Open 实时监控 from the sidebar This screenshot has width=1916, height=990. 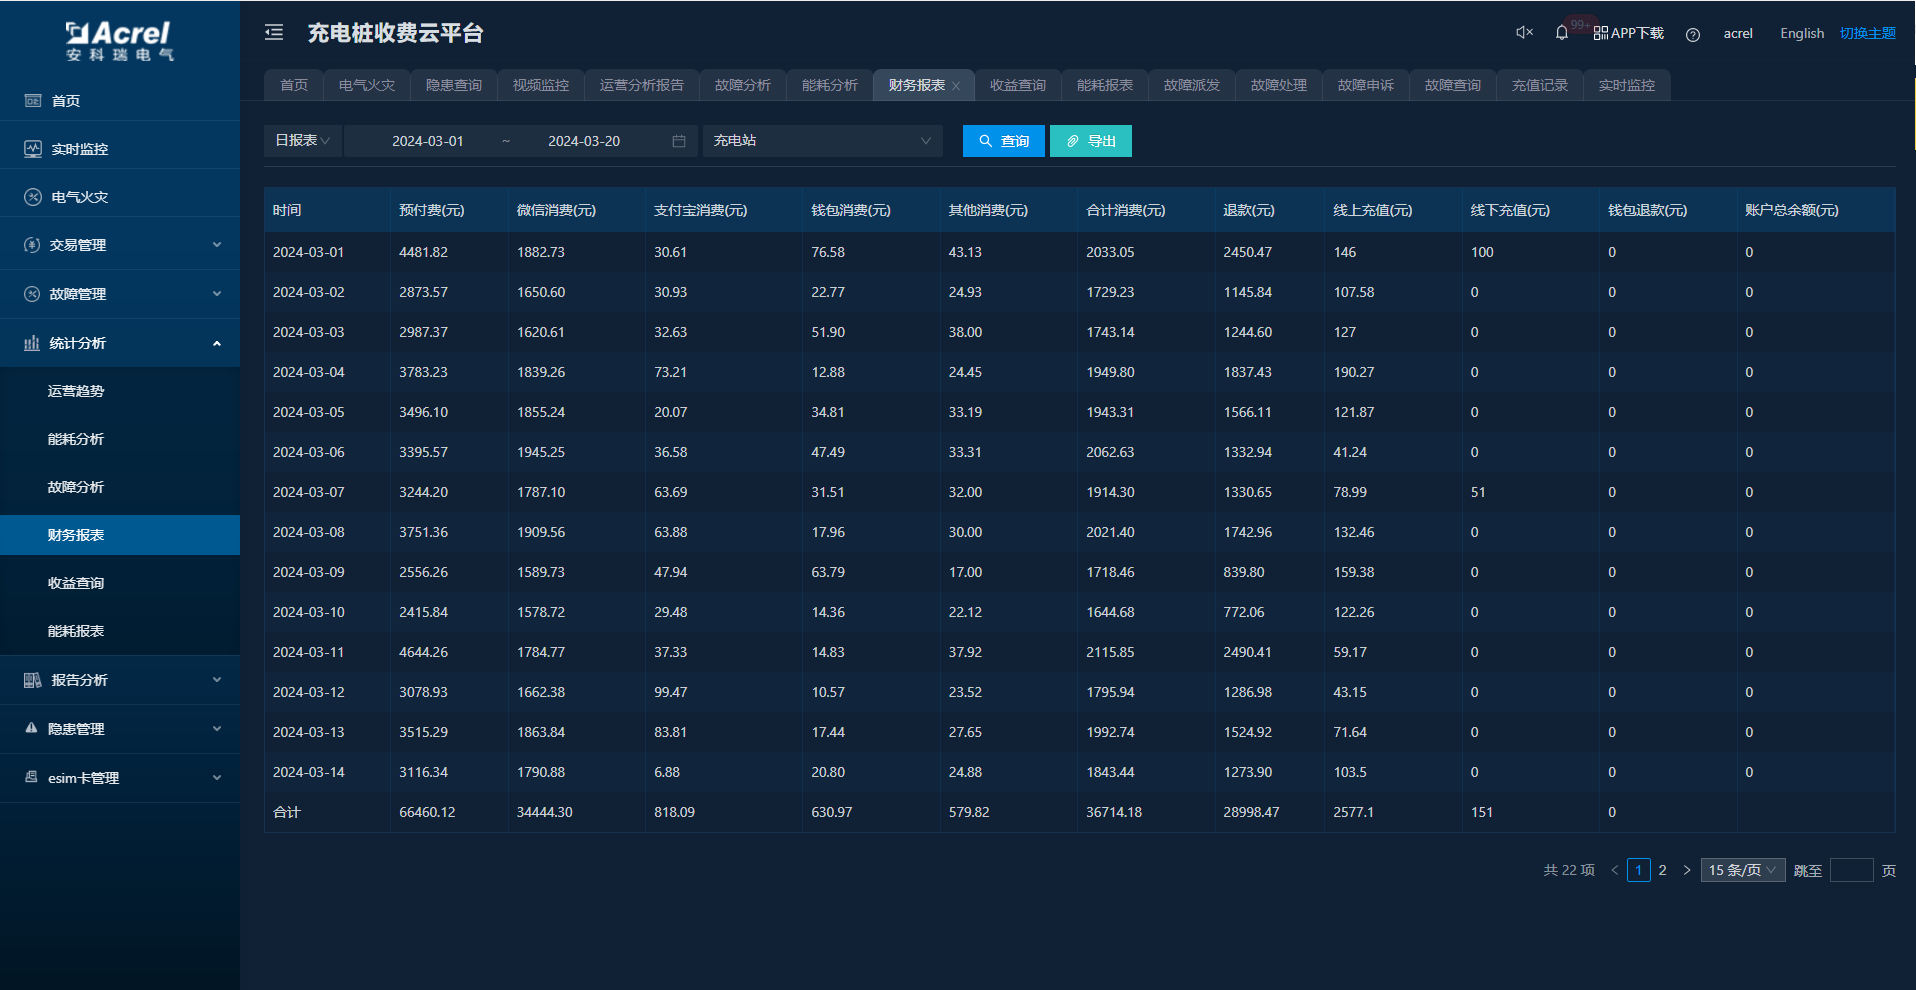pyautogui.click(x=80, y=149)
